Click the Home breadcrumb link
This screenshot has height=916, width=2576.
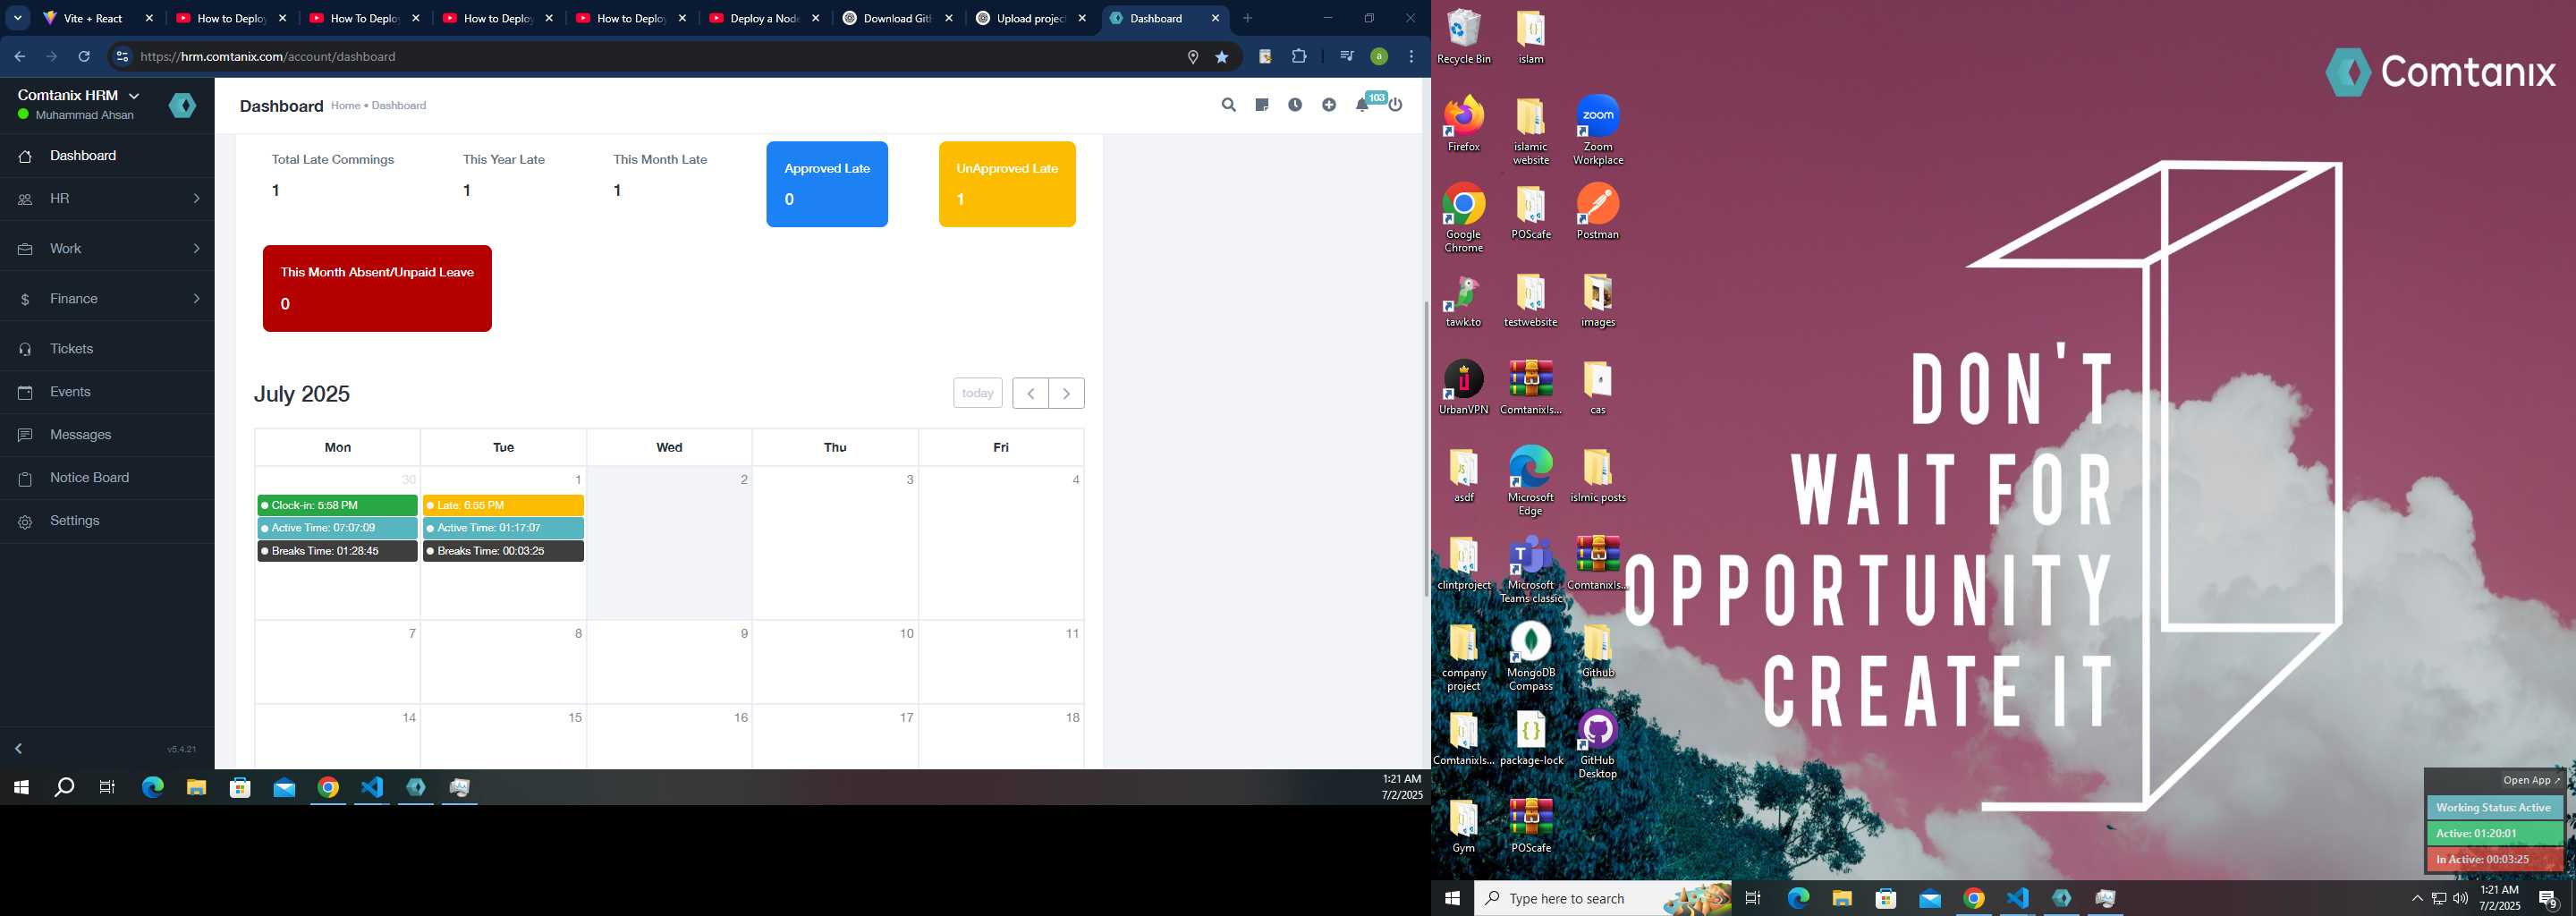345,106
